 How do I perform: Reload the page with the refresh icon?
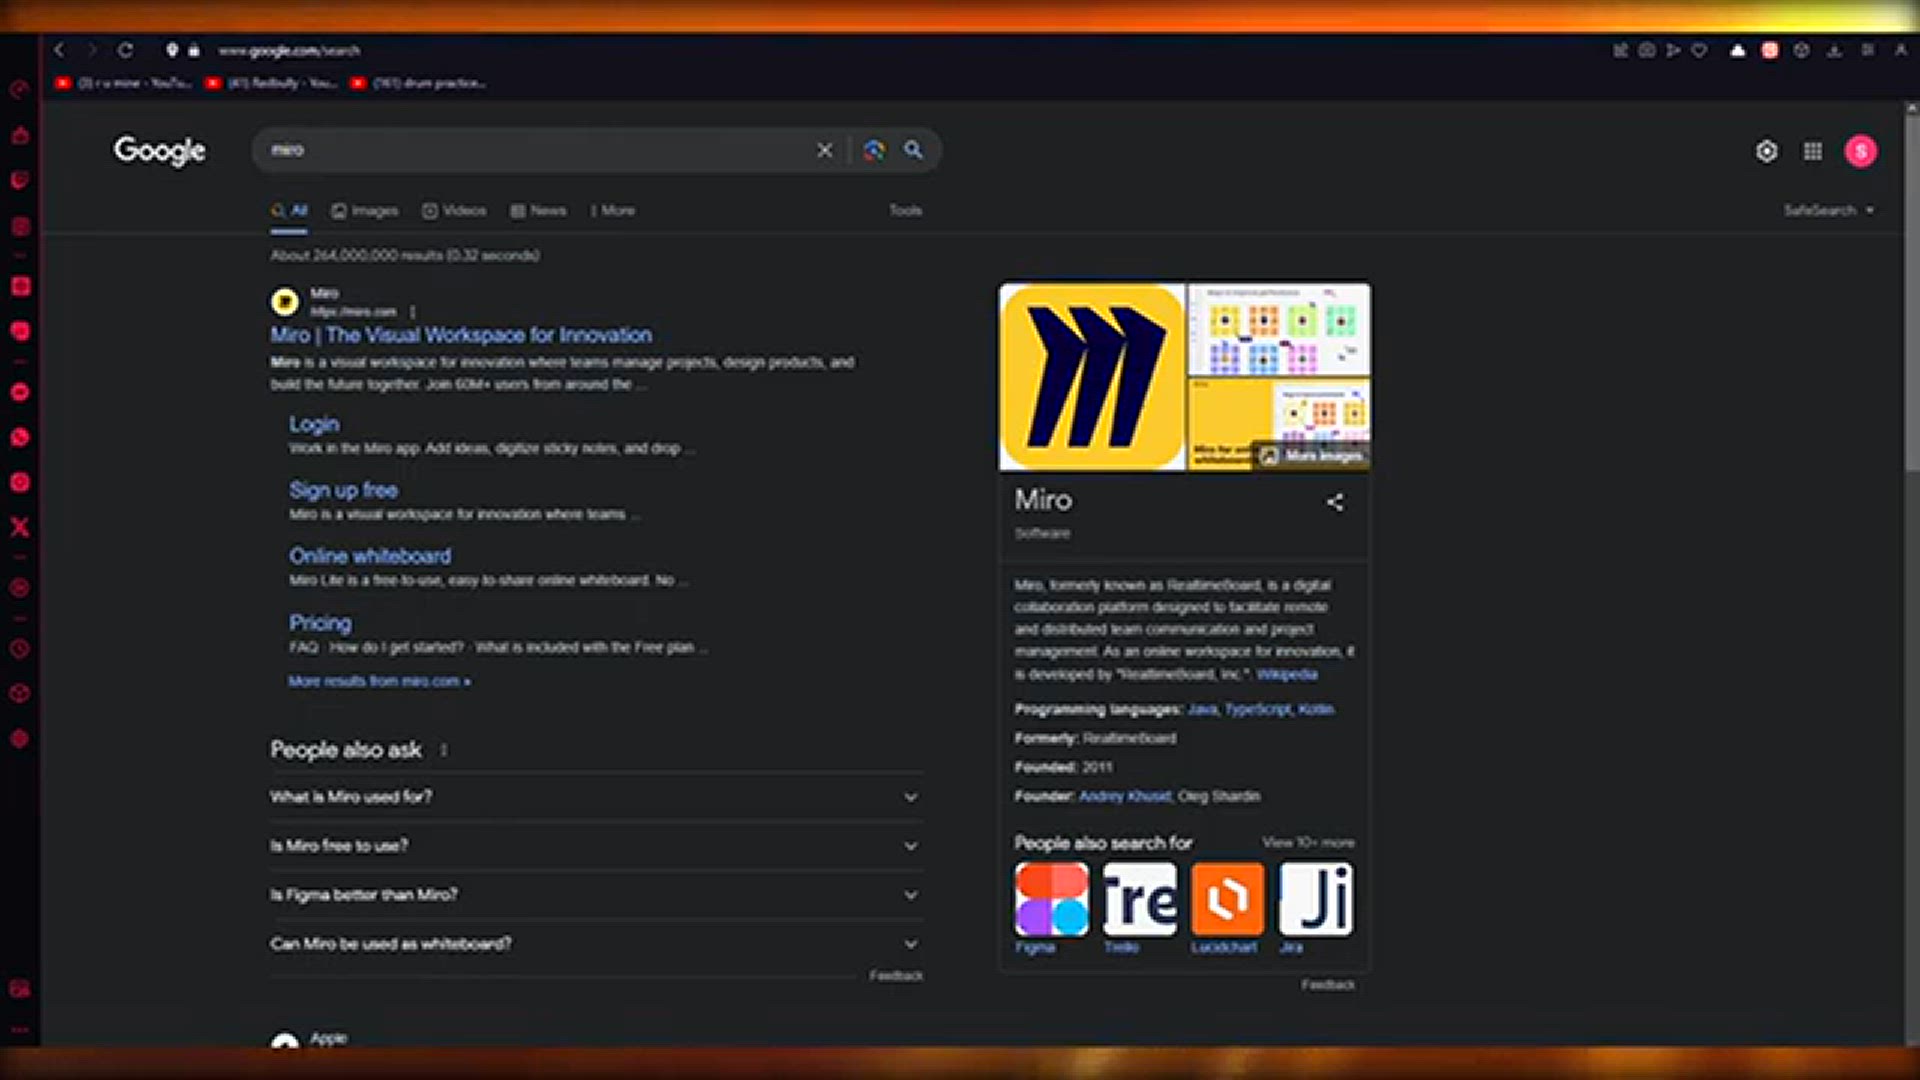tap(125, 50)
